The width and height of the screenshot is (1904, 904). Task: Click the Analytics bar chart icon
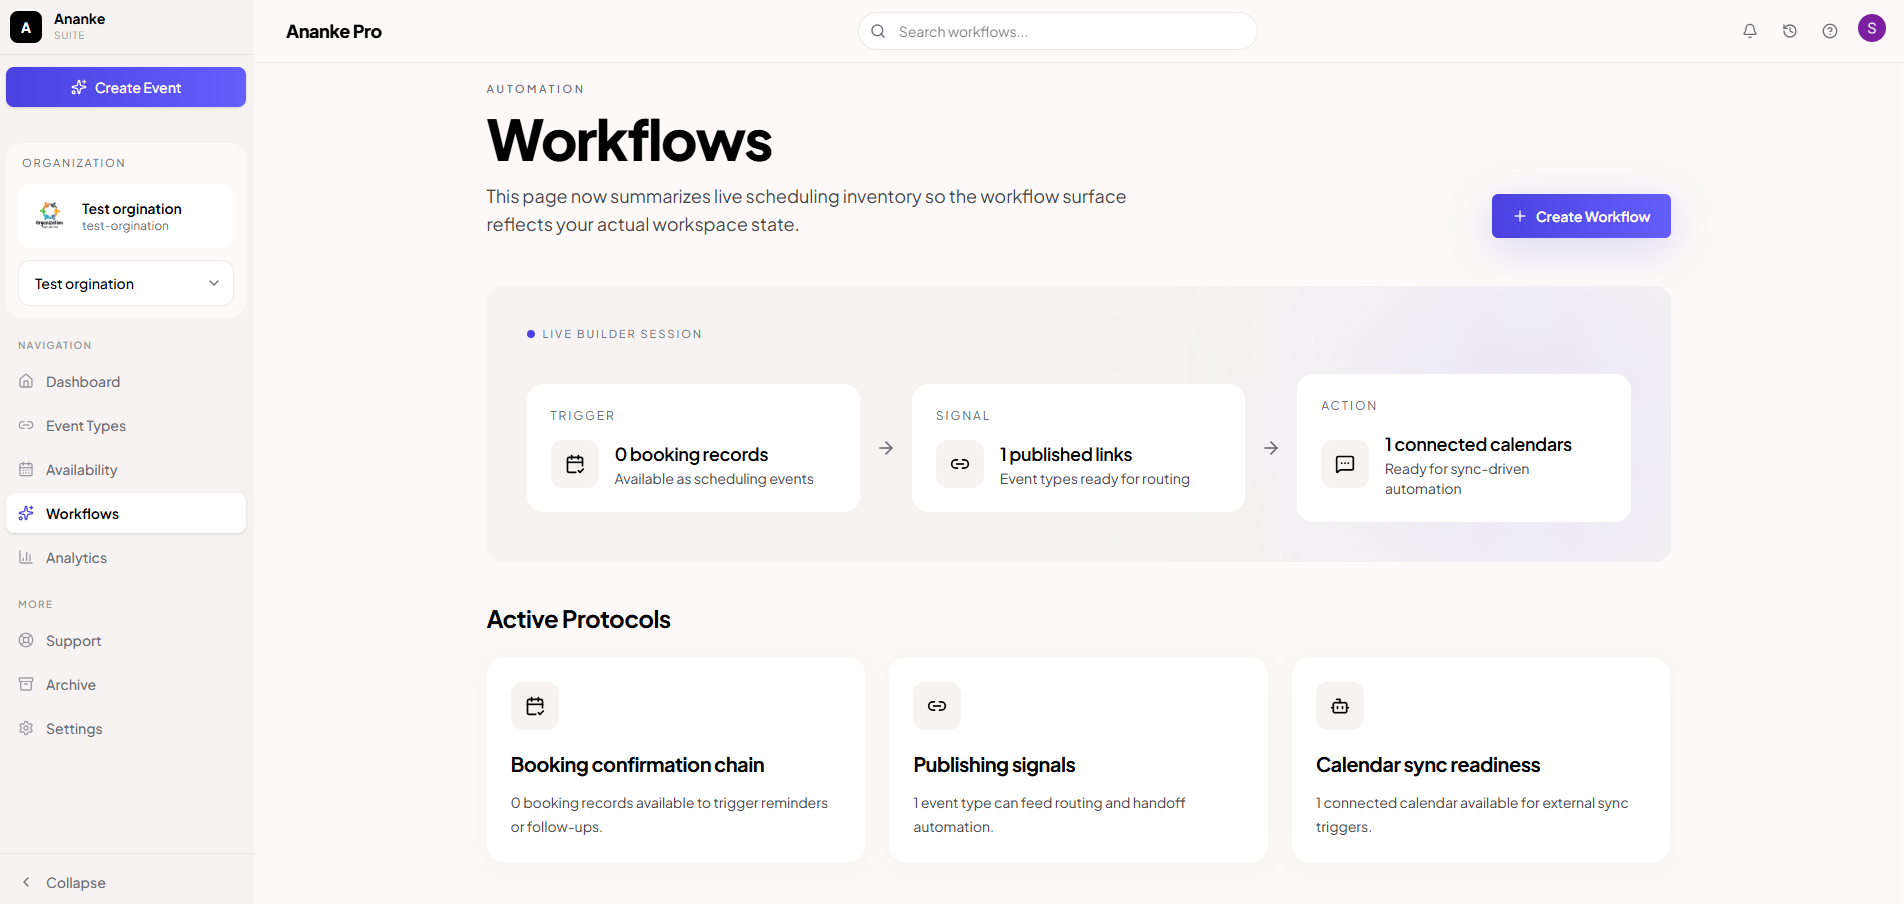[26, 557]
